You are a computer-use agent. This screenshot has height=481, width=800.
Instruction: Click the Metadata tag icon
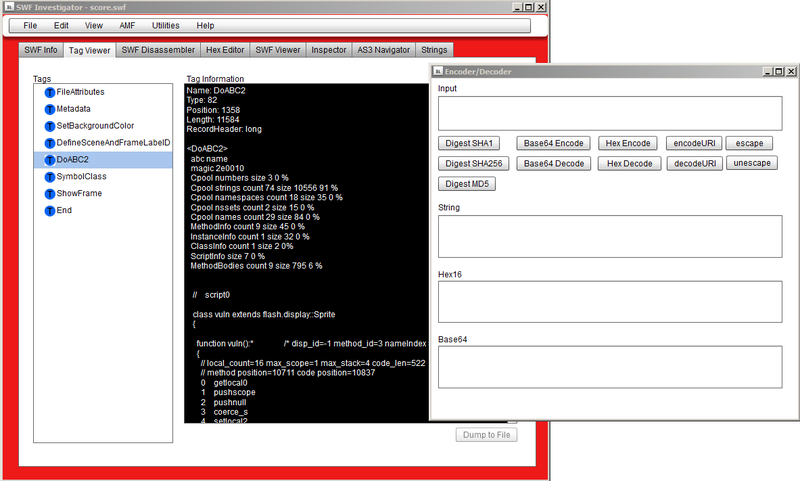49,109
